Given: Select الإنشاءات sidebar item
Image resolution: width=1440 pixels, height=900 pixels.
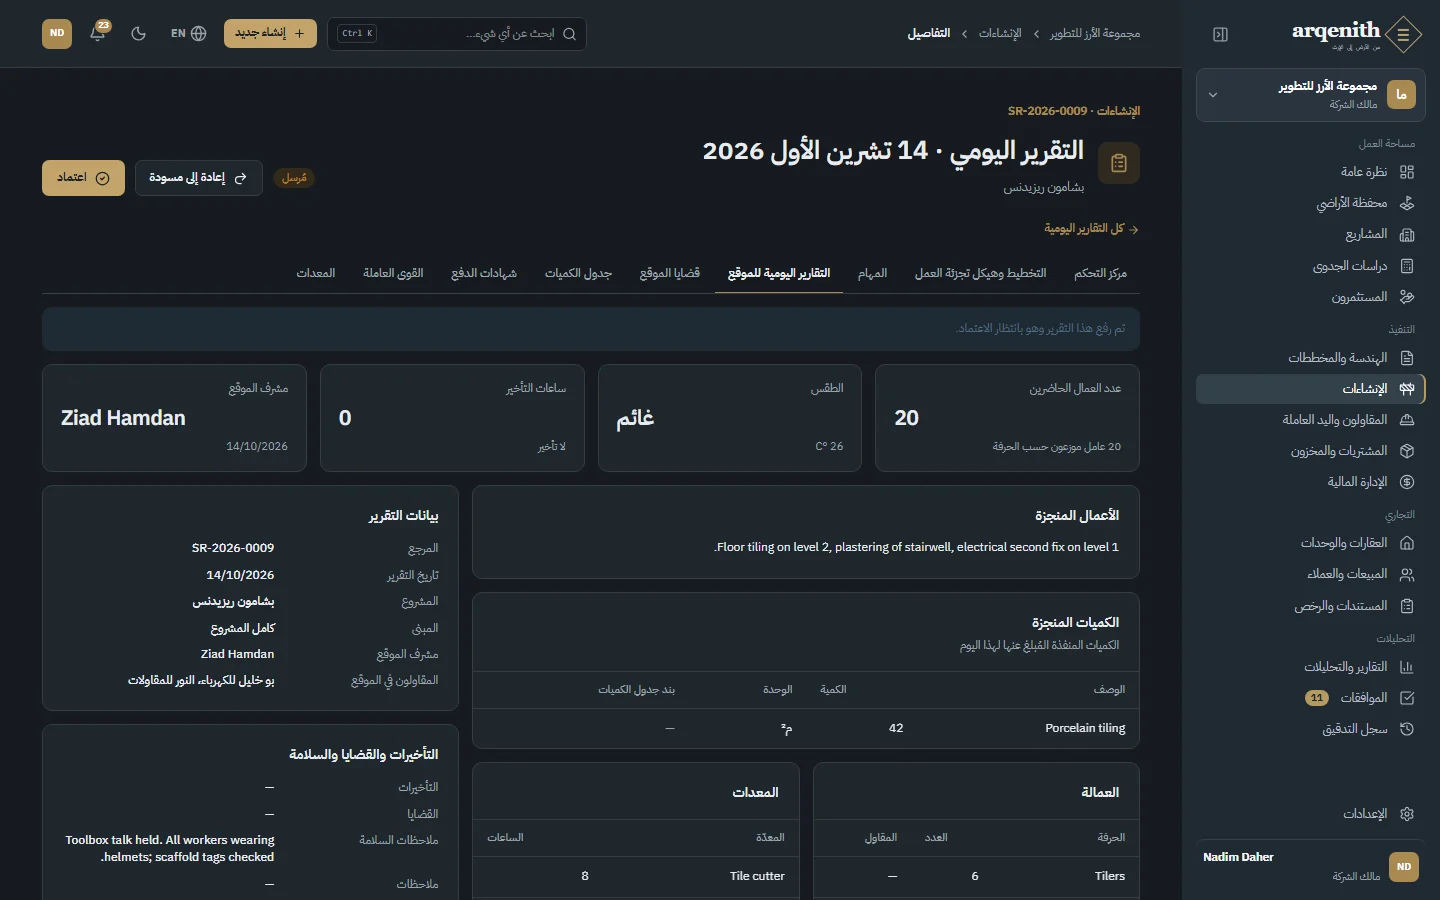Looking at the screenshot, I should (1310, 388).
